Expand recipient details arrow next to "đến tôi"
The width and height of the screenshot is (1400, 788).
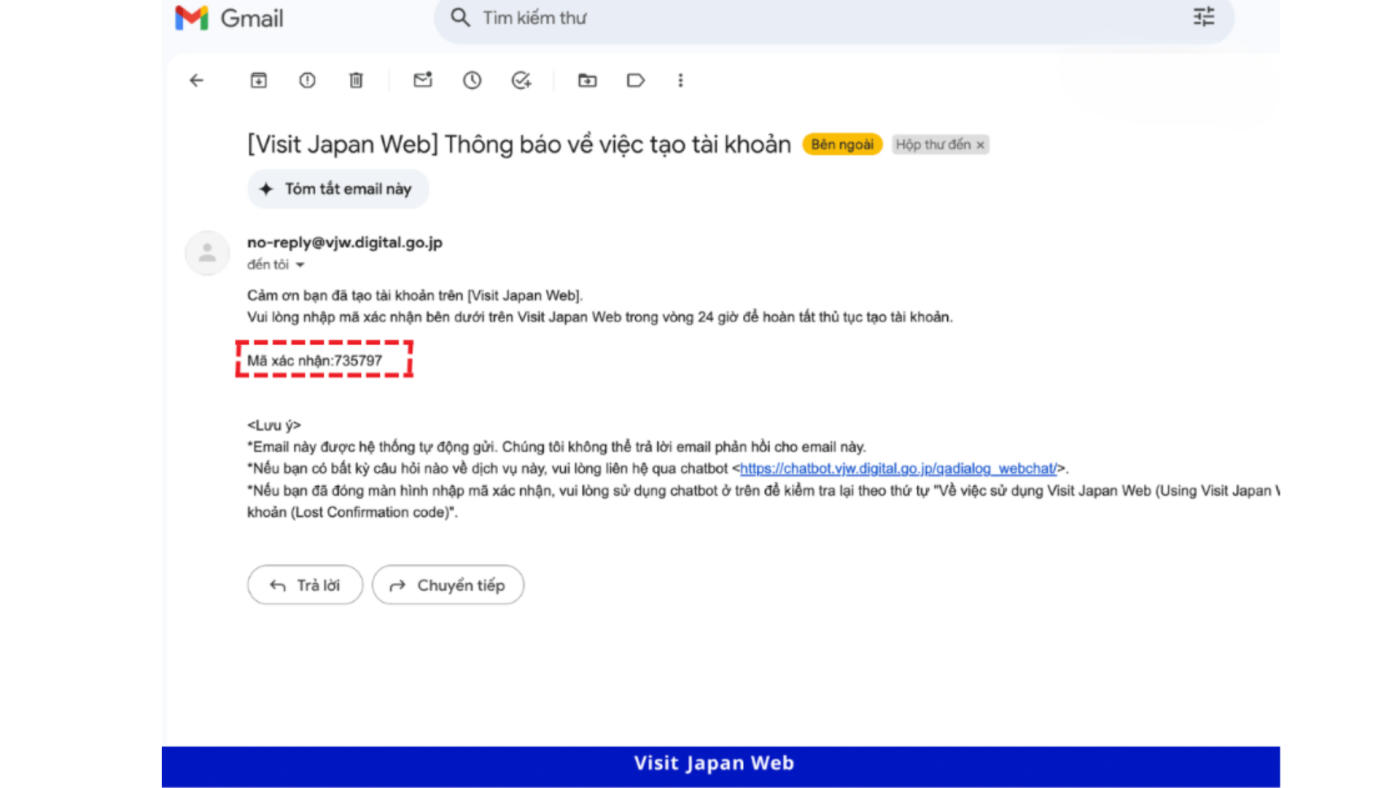pos(300,266)
